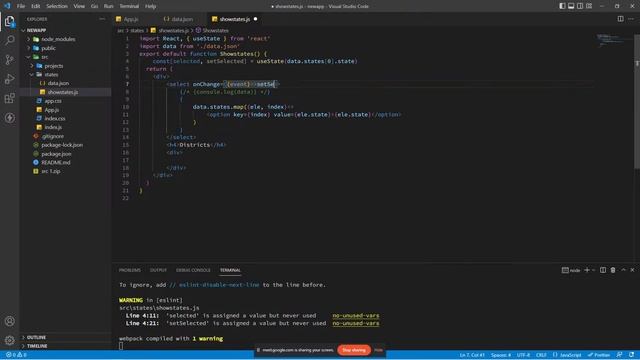Click Stop sharing button
This screenshot has width=640, height=360.
pyautogui.click(x=354, y=350)
